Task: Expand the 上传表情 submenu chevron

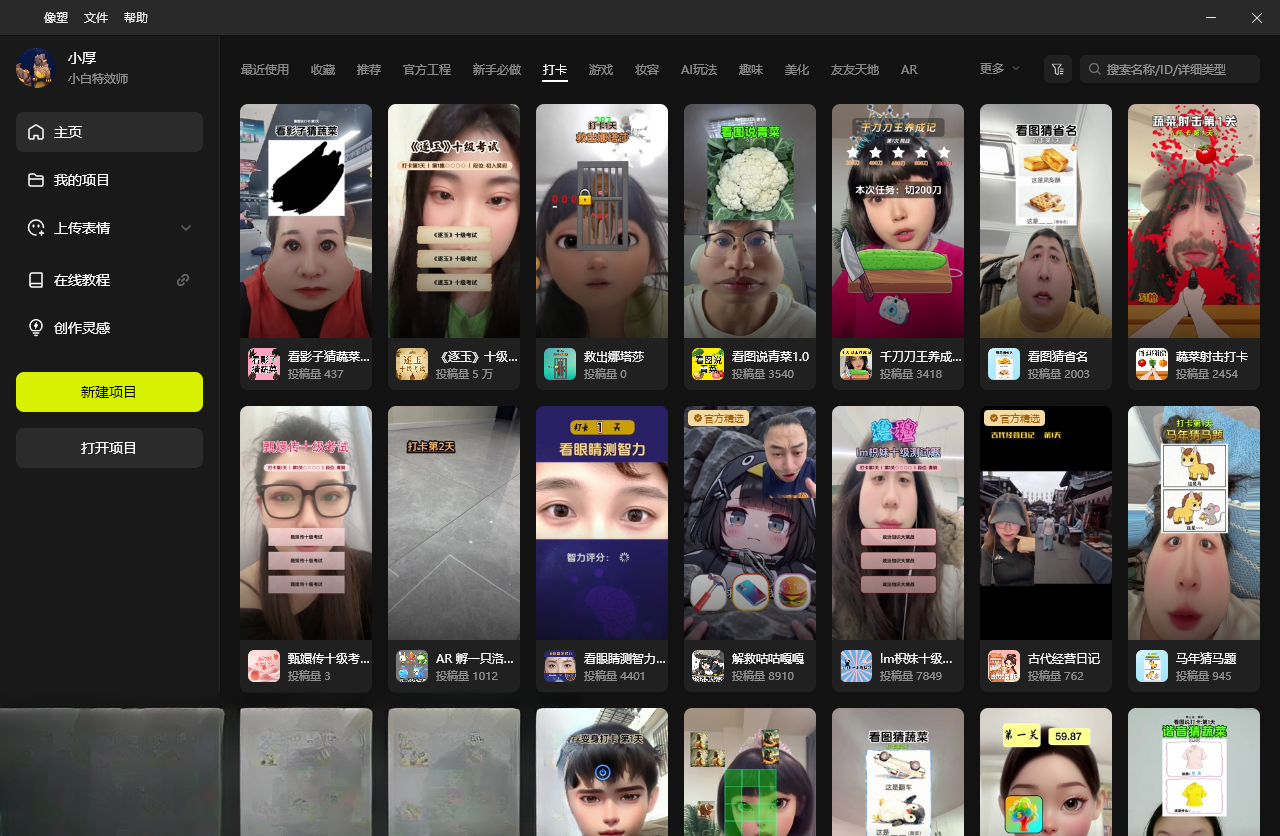Action: [185, 228]
